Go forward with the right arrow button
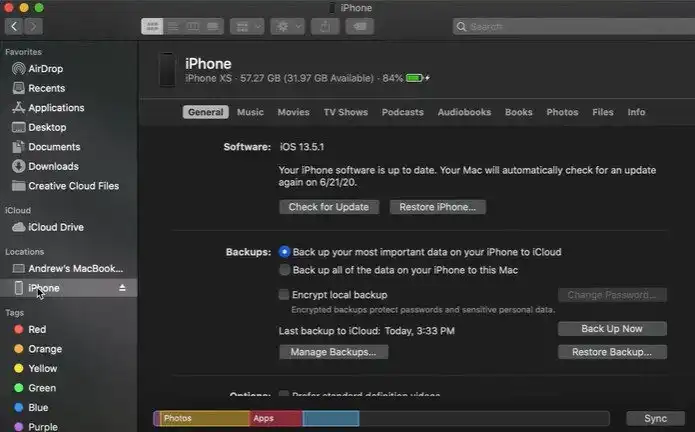This screenshot has width=695, height=432. click(x=33, y=27)
